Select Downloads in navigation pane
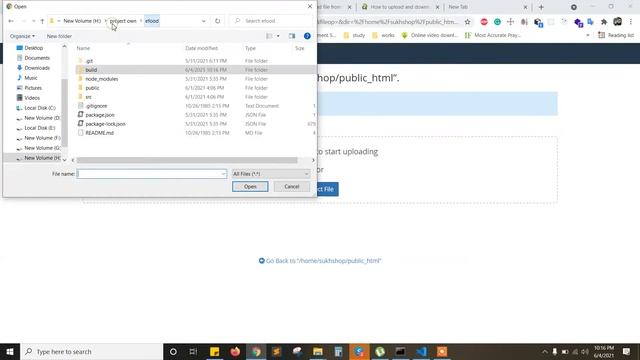Screen dimensions: 640x360 [37, 68]
